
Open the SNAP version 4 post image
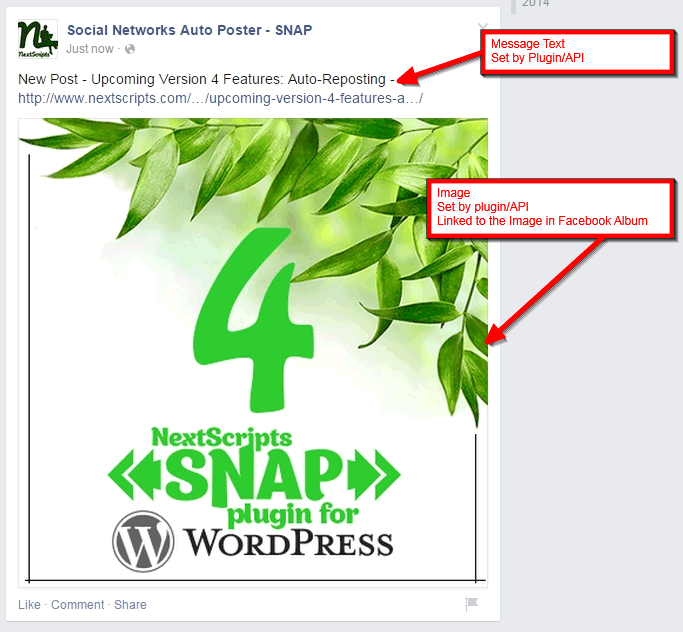(253, 352)
